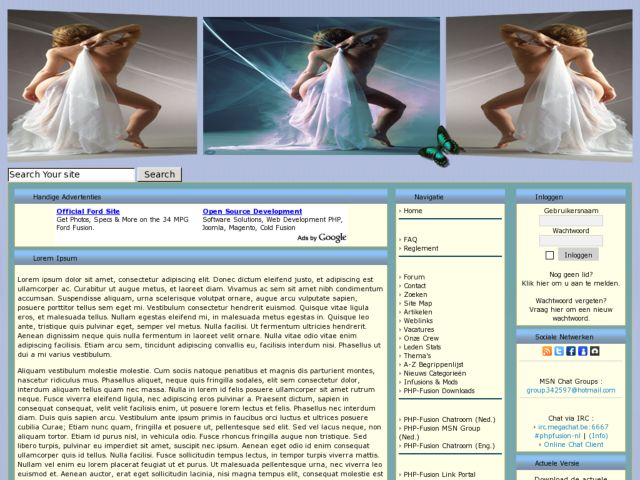
Task: Open PHP-Fusion Chatroom (Ned.) link
Action: point(449,420)
